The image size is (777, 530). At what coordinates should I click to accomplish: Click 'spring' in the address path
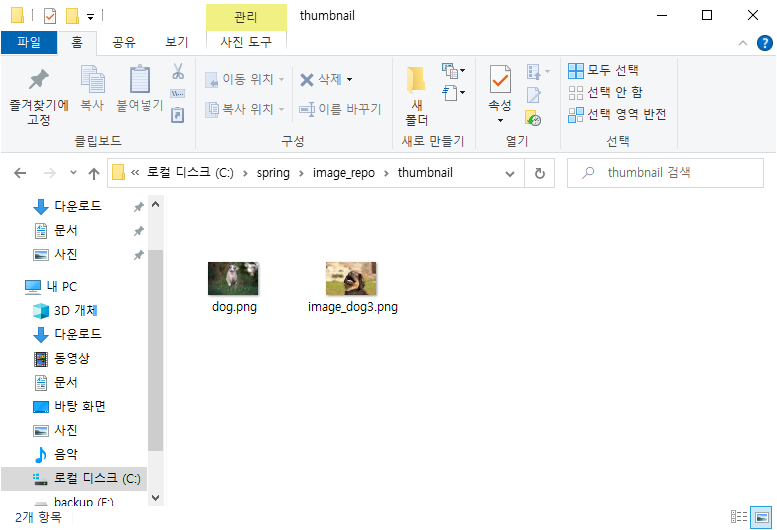point(273,173)
